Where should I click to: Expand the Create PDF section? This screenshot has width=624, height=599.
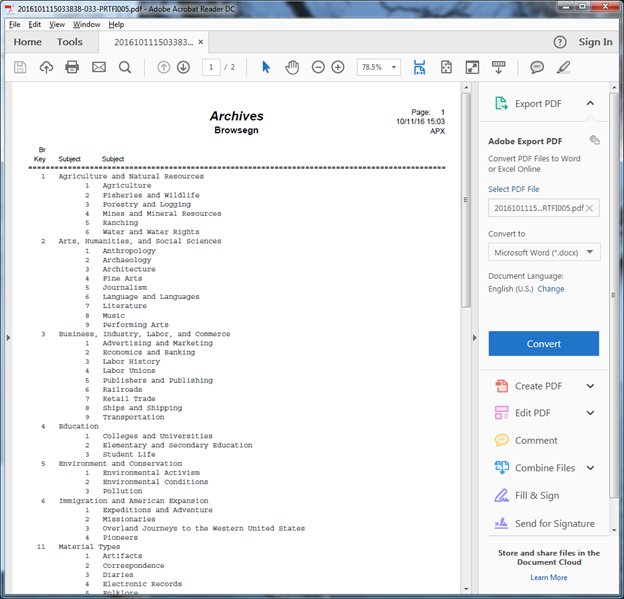590,386
